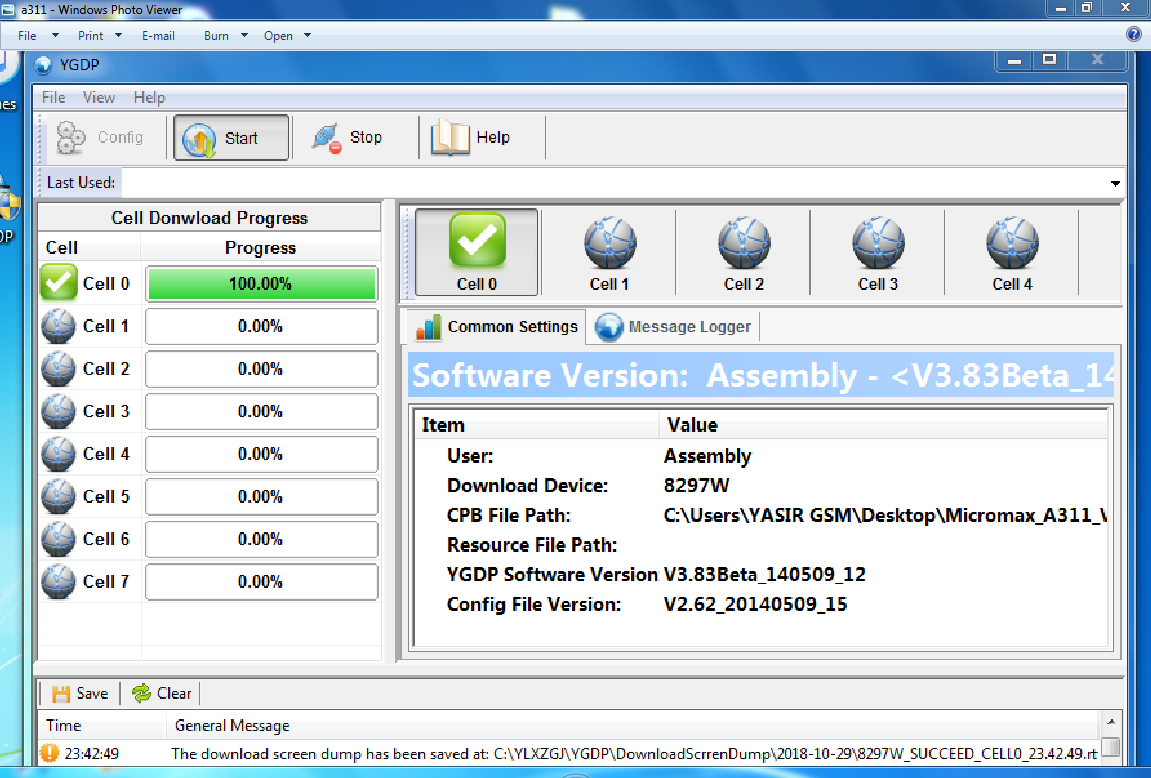1151x778 pixels.
Task: Click the Photo Viewer title bar icon
Action: 8,10
